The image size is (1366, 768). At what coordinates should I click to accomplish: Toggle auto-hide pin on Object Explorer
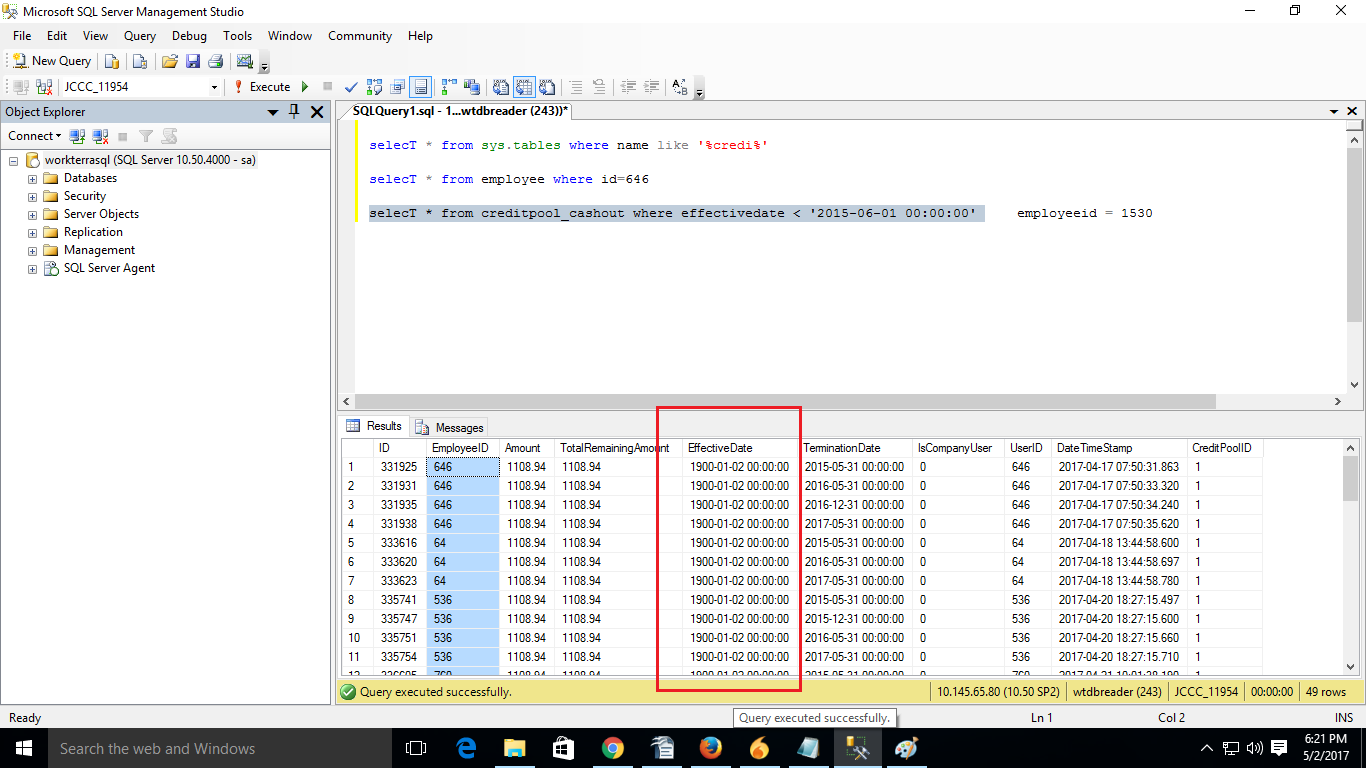(x=294, y=112)
